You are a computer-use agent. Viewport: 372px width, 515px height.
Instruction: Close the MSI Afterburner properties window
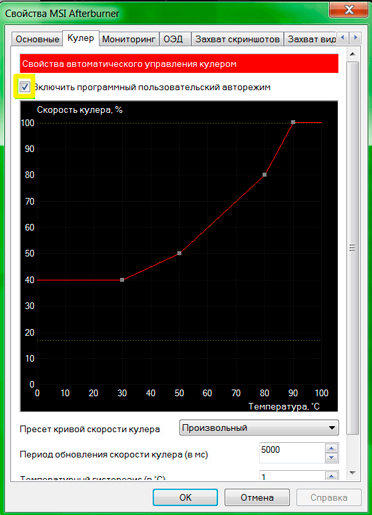click(x=349, y=10)
